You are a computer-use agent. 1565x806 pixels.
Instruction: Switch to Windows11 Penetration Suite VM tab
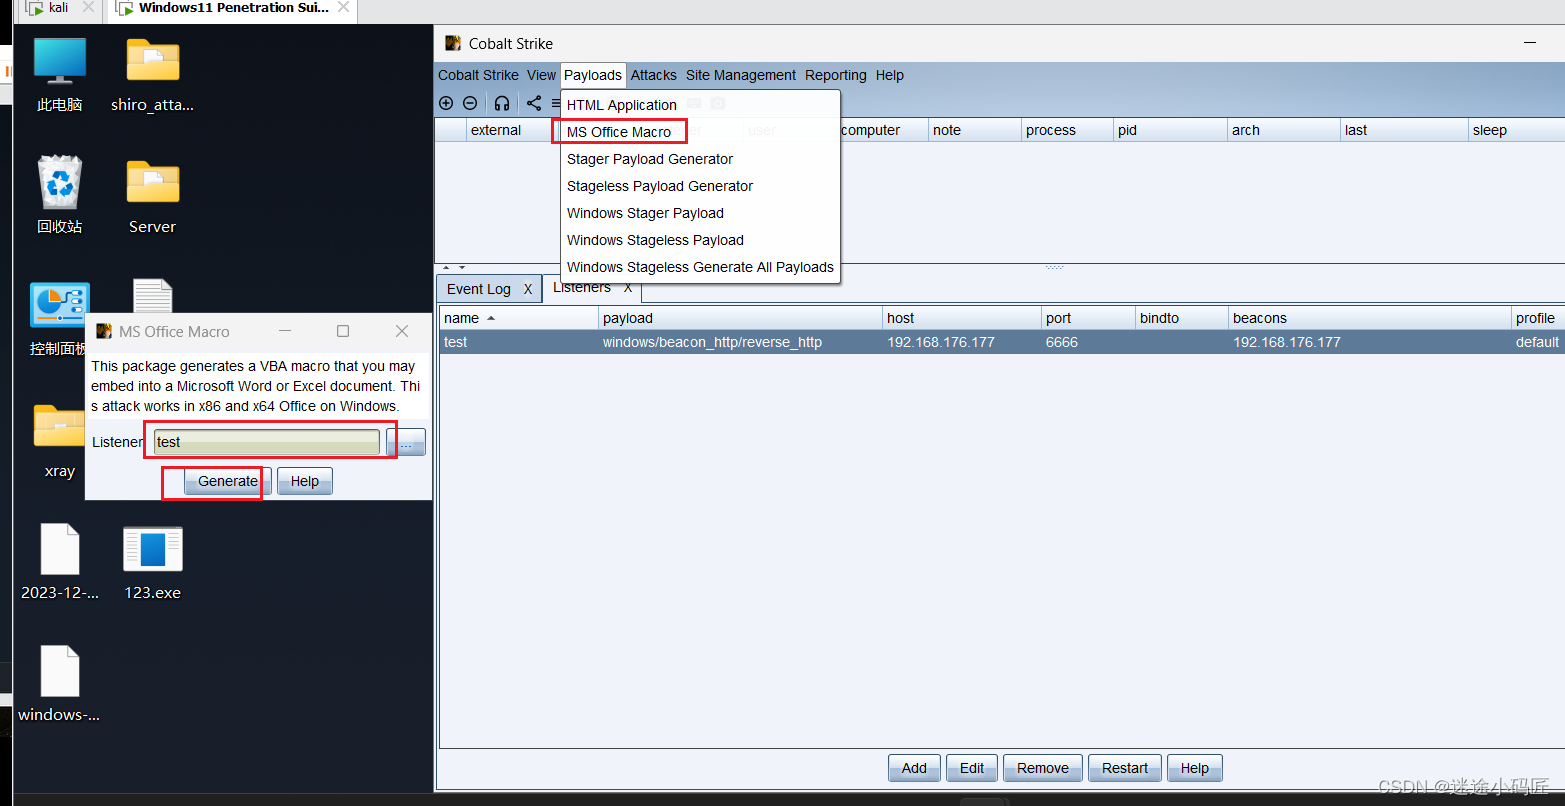(233, 8)
